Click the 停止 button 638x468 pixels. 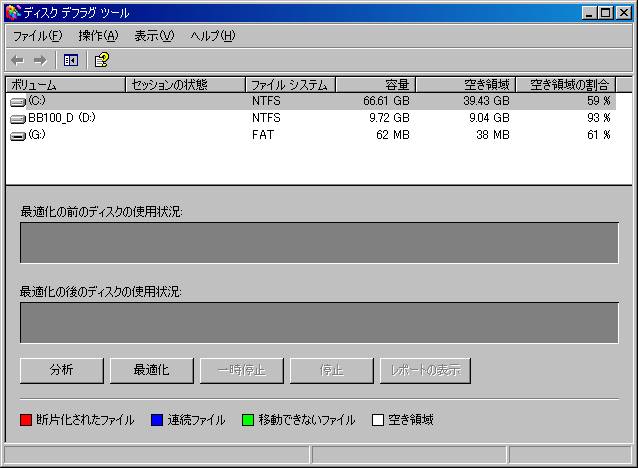pos(332,370)
